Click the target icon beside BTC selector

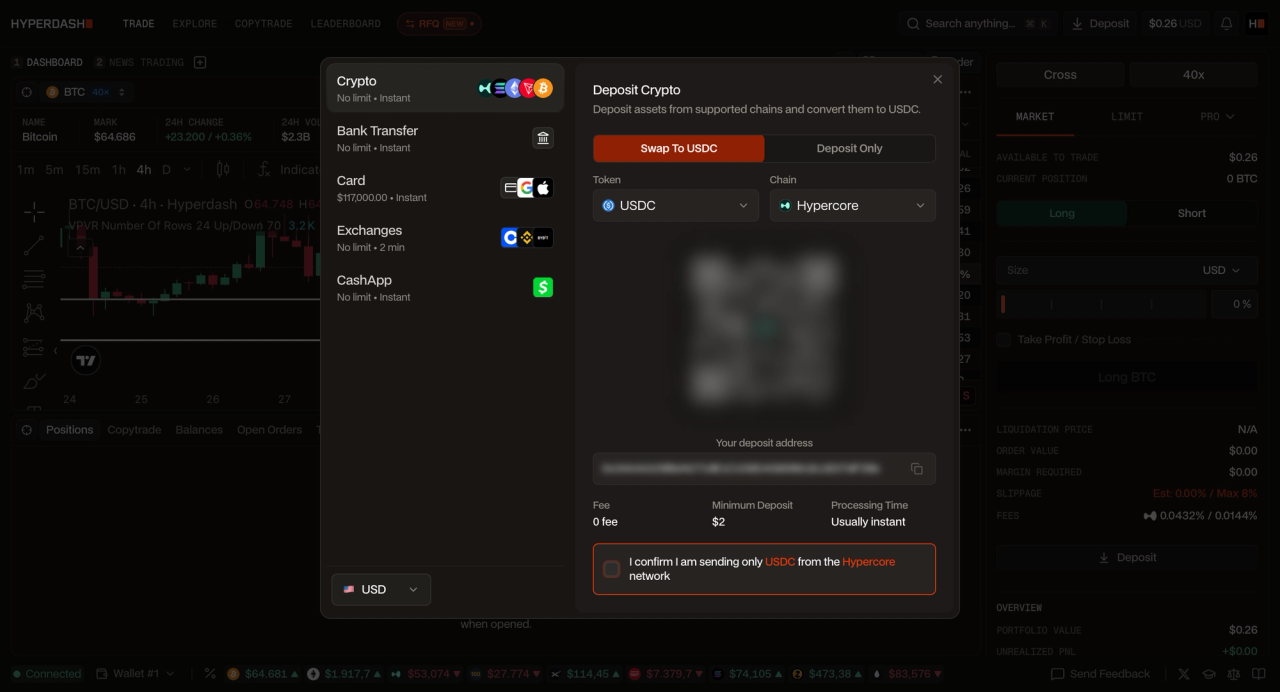(x=27, y=92)
